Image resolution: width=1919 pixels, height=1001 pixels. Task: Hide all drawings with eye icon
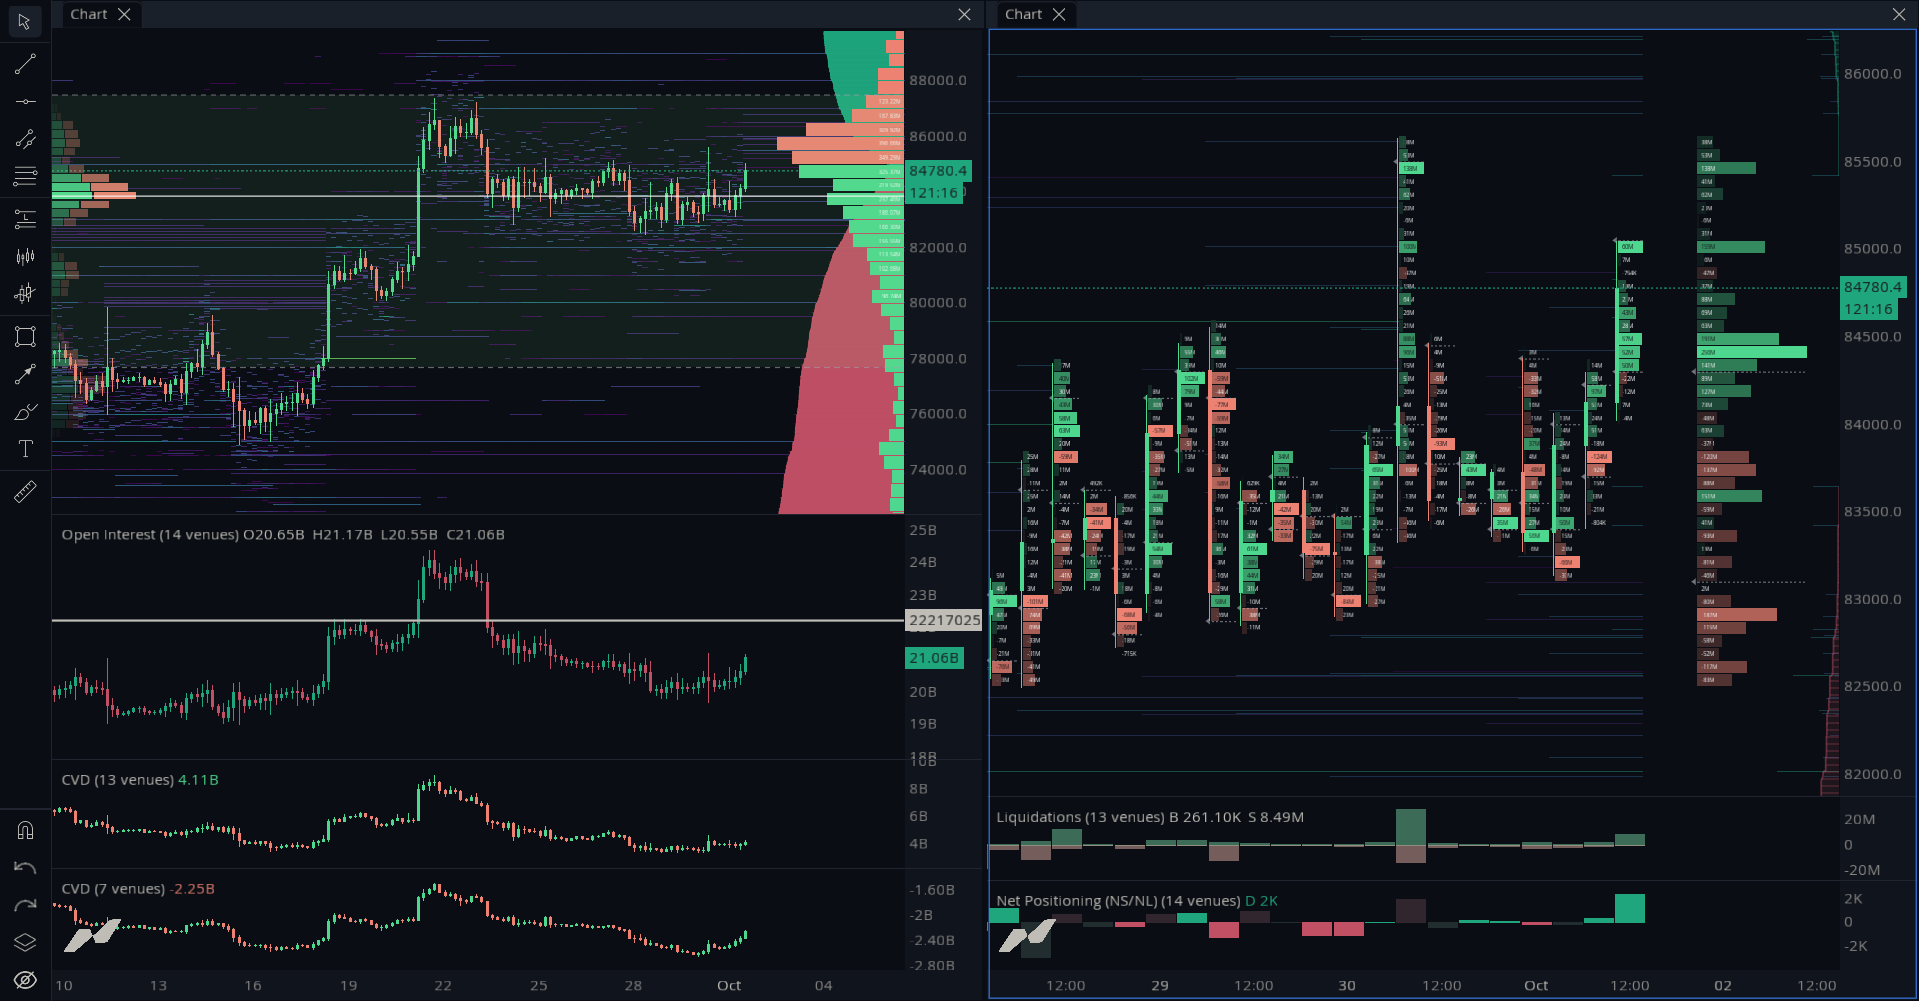25,980
